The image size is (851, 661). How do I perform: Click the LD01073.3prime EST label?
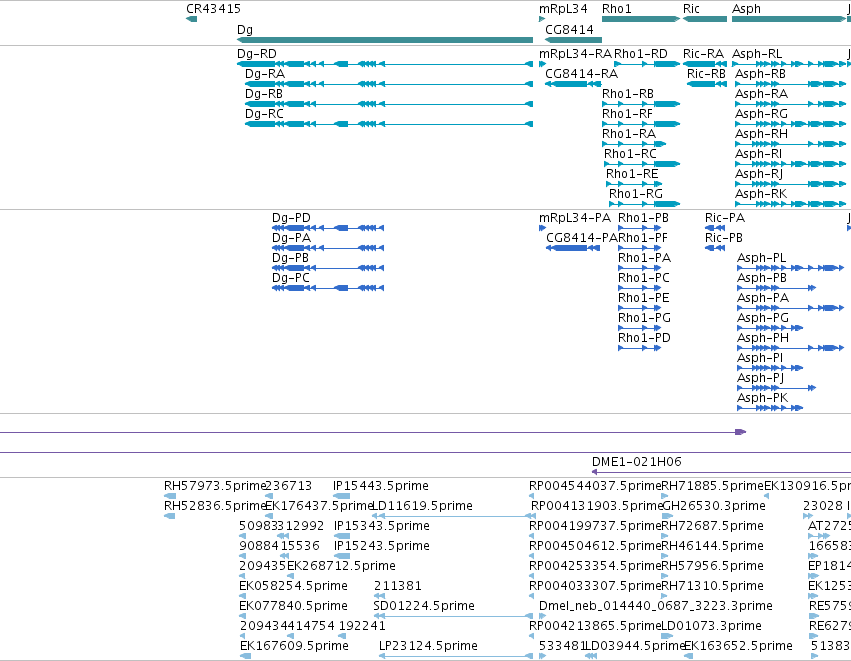coord(711,626)
